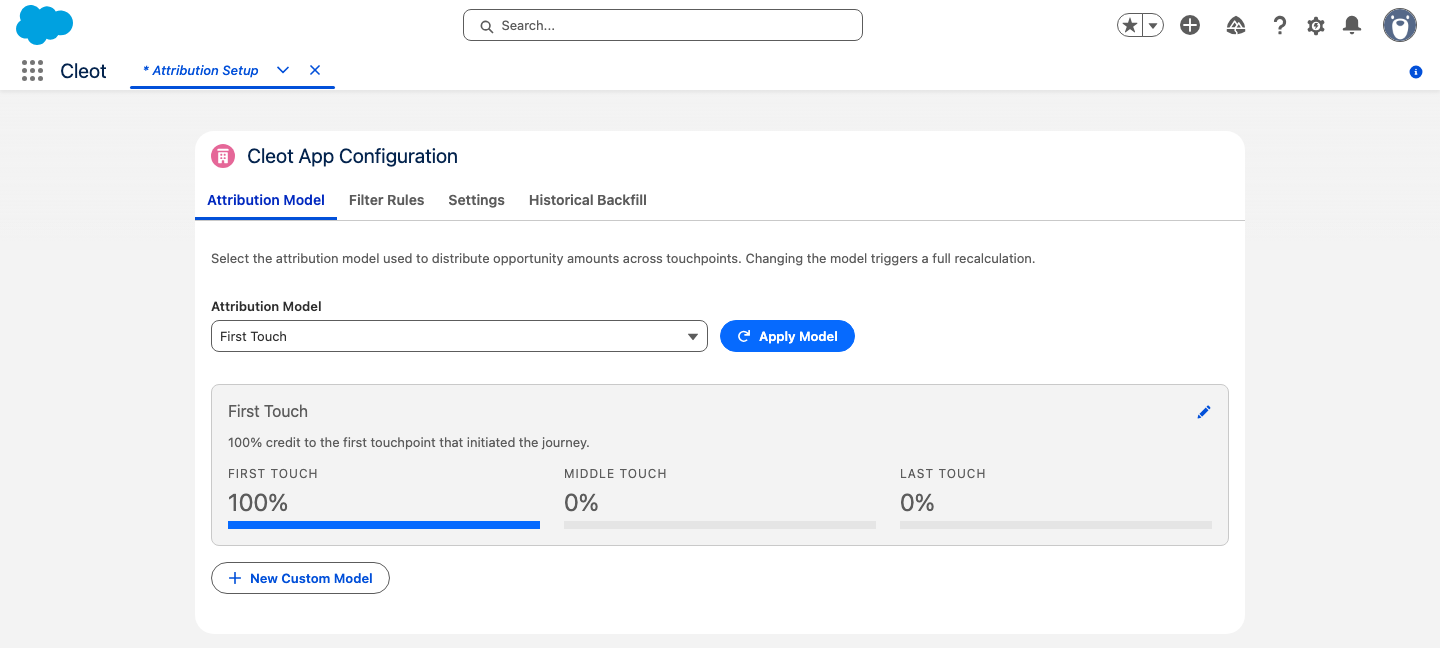Click the pink Cleot App Configuration icon

coord(223,156)
